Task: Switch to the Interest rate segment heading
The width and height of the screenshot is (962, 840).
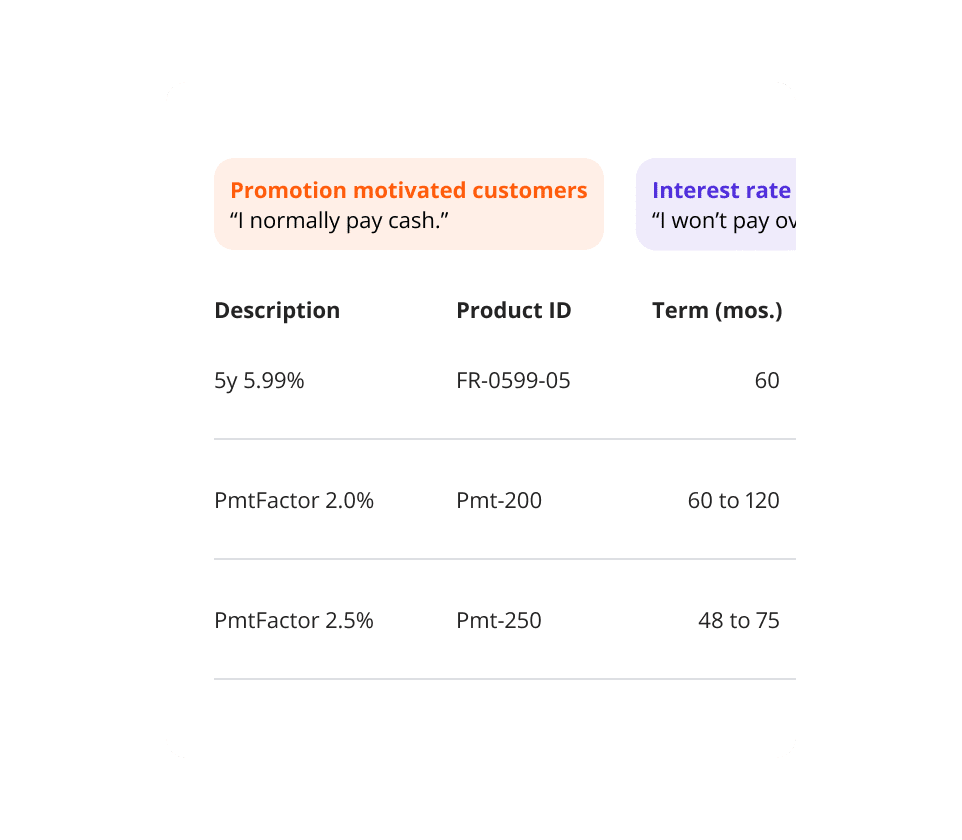Action: point(721,190)
